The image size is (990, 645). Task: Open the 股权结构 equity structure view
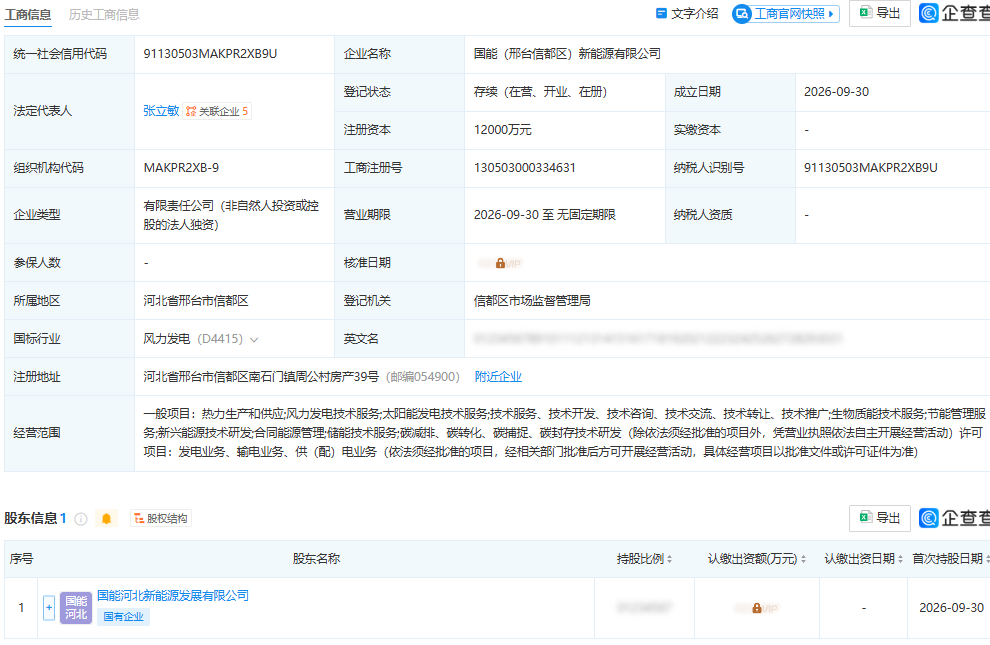(160, 519)
